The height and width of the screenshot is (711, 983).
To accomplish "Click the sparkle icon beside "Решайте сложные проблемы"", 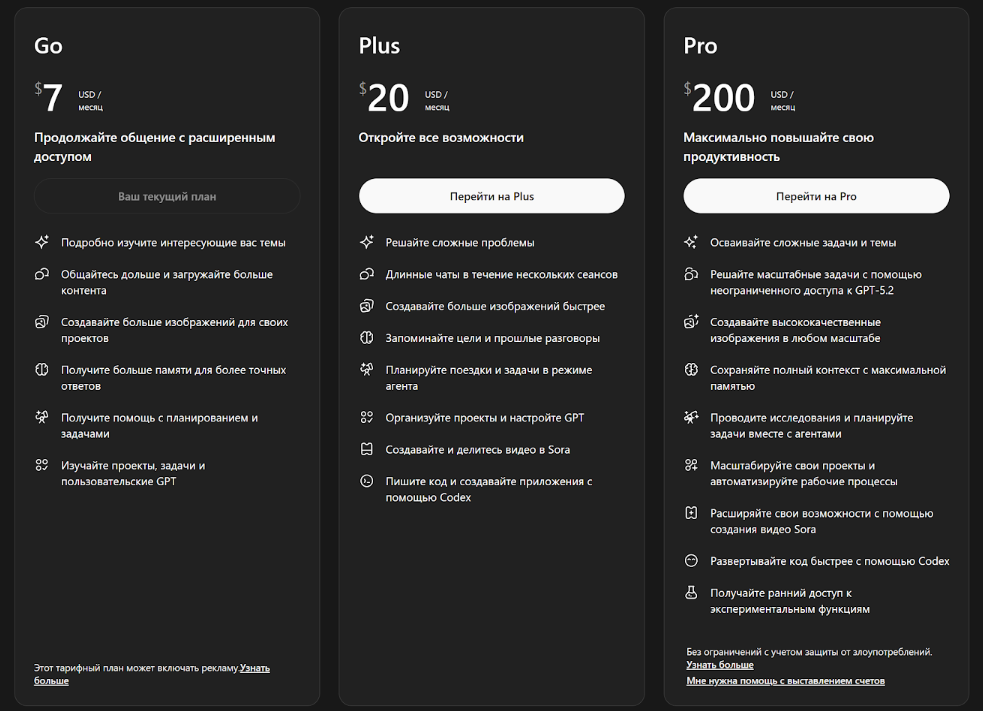I will pos(367,242).
